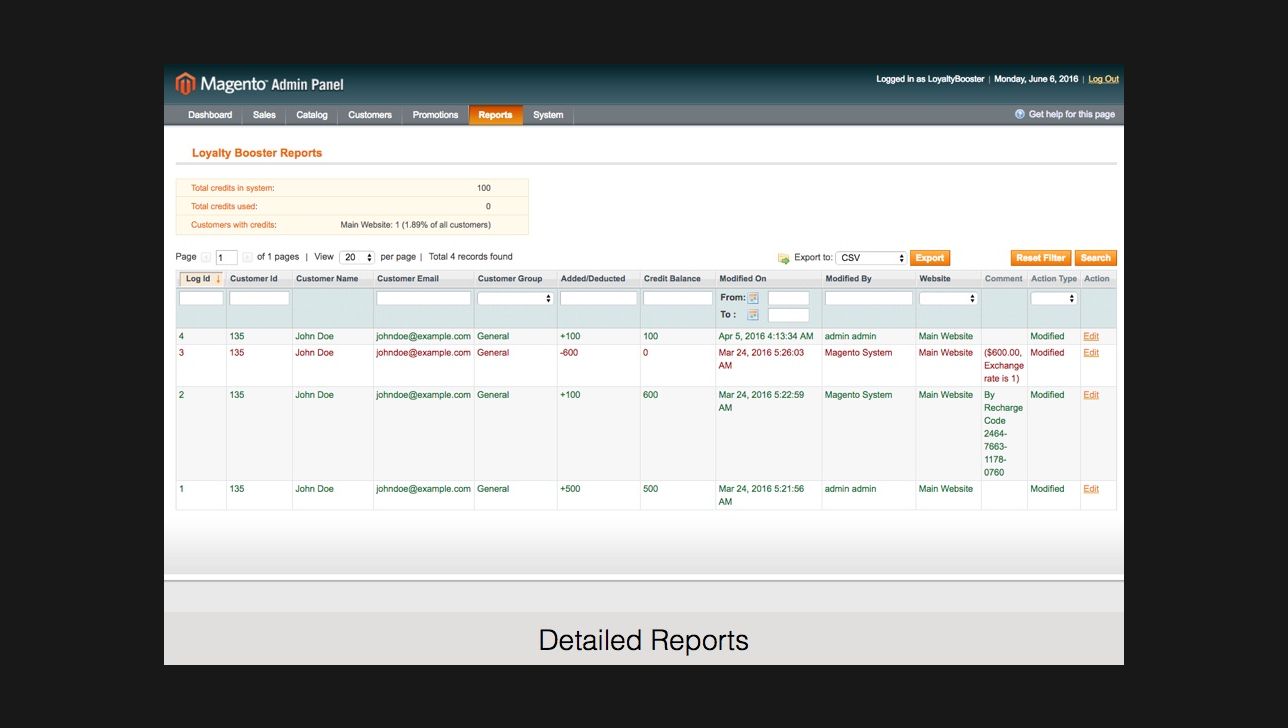Viewport: 1288px width, 728px height.
Task: Click the help icon beside 'Get help'
Action: (x=1019, y=114)
